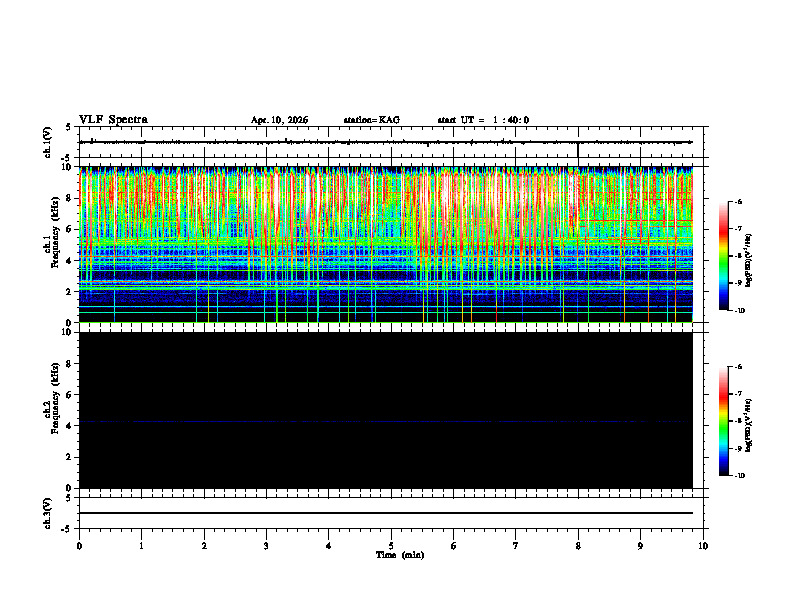Click the "ch.3(V)" axis label of bottom panel
Viewport: 792px width, 612px height.
[x=48, y=513]
